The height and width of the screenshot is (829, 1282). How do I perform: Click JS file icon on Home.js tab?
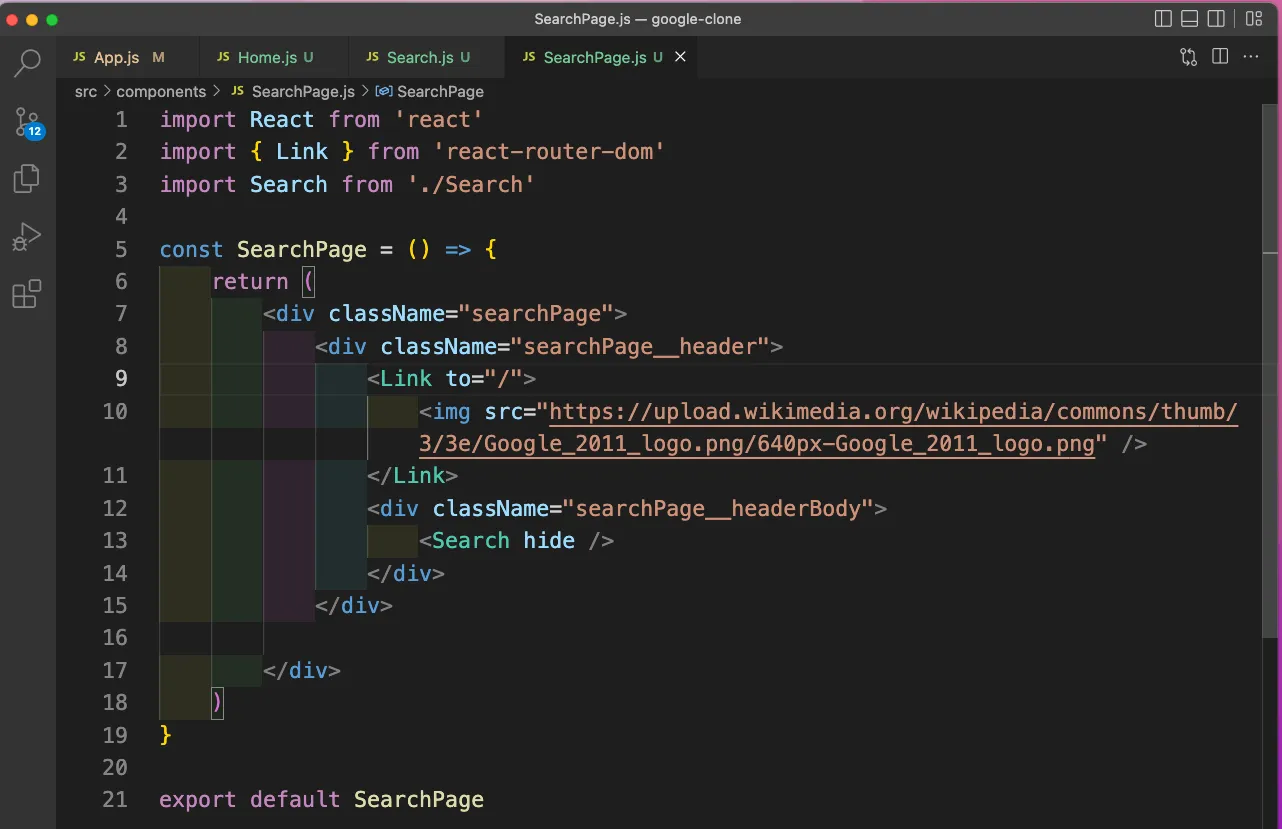224,58
